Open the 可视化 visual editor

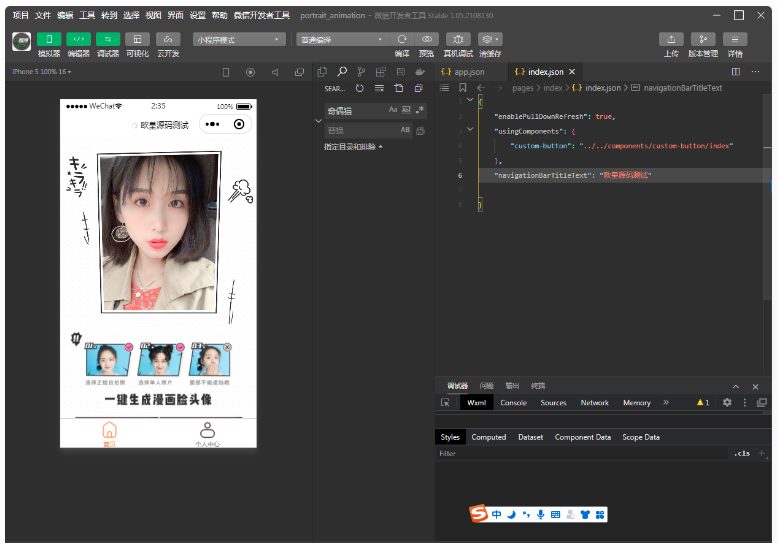coord(137,39)
